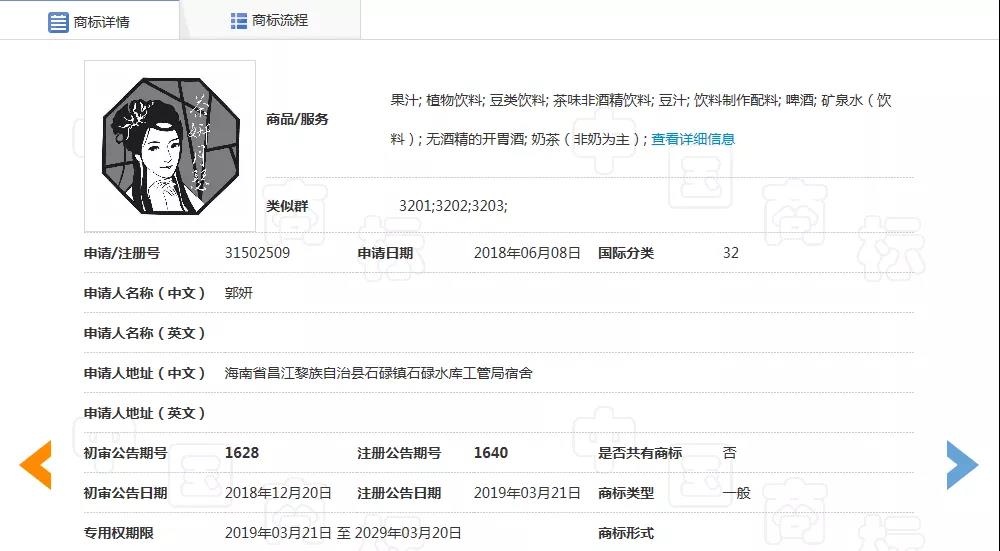Select preliminary announcement issue 1628

[242, 453]
